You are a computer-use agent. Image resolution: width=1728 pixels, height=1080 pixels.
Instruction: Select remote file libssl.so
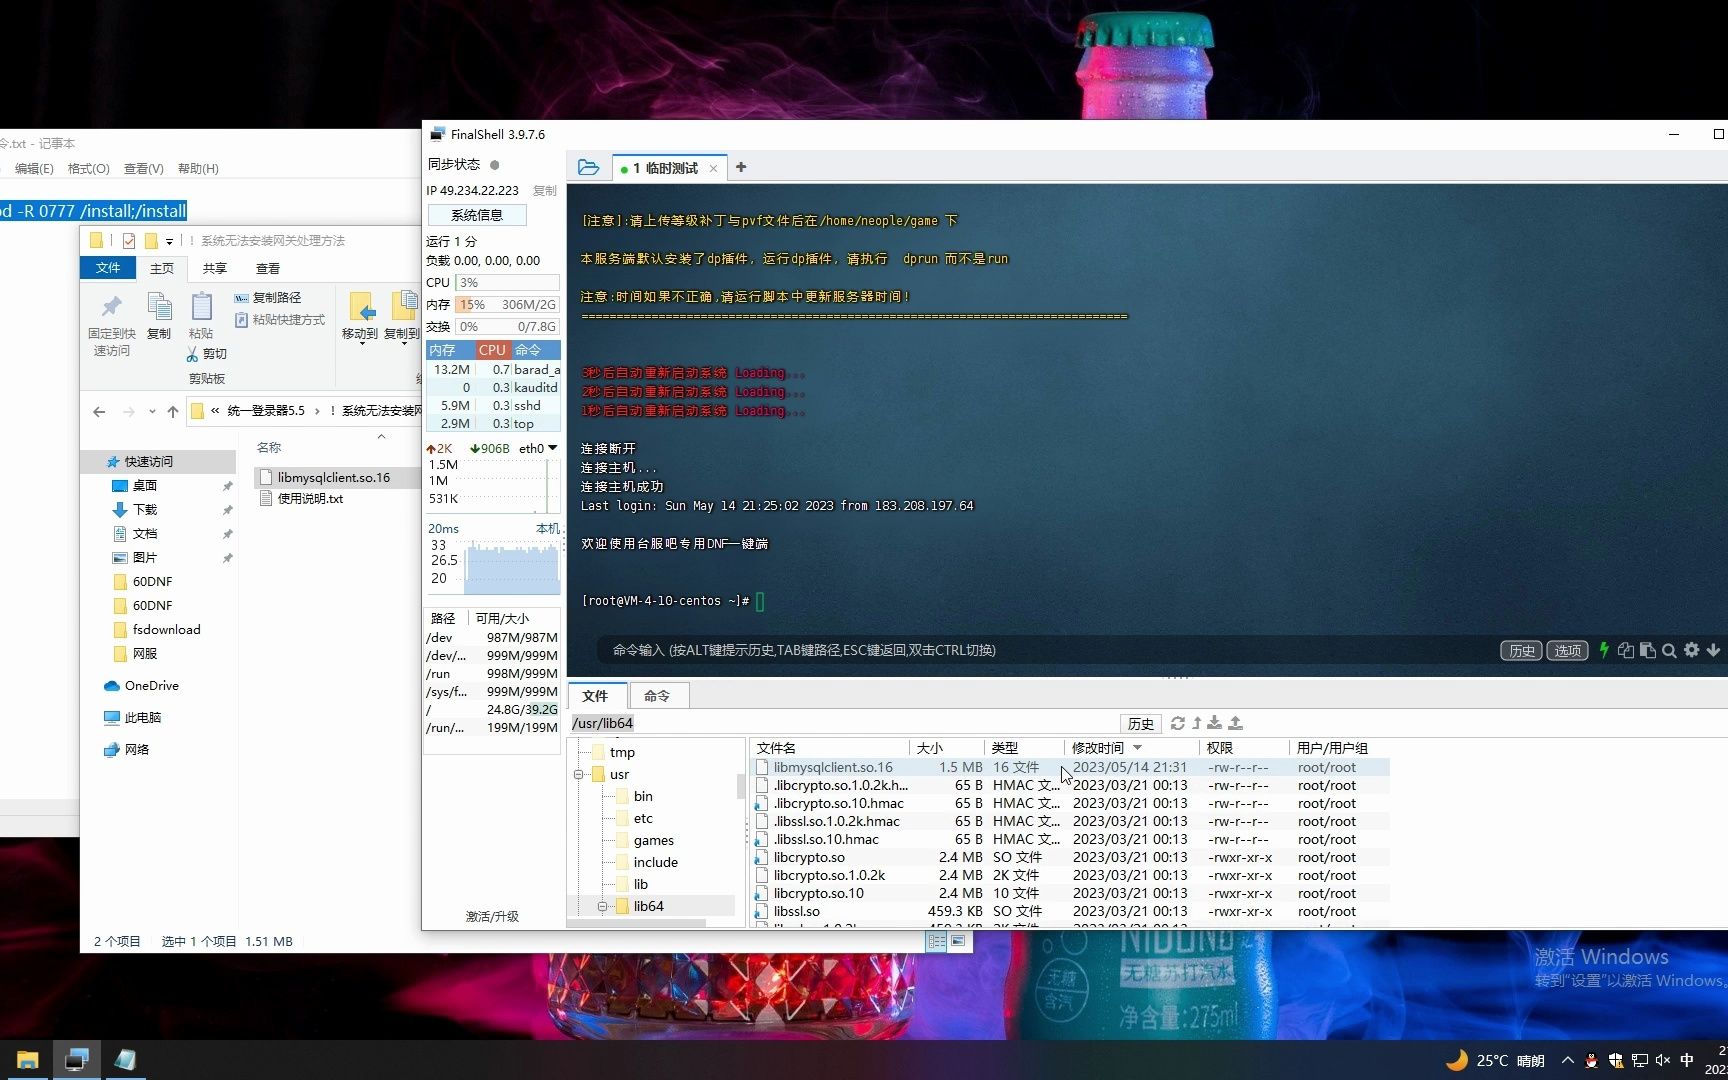(1070, 911)
